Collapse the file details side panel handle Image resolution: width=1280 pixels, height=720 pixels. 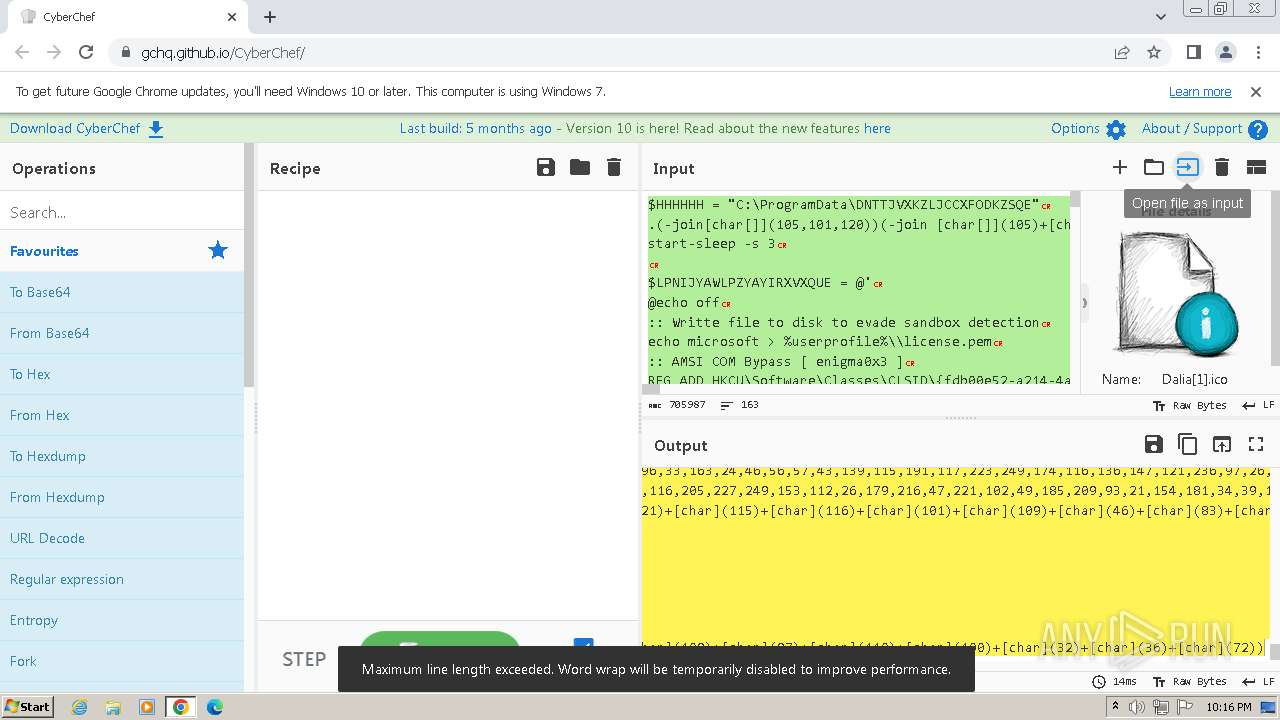click(1084, 302)
